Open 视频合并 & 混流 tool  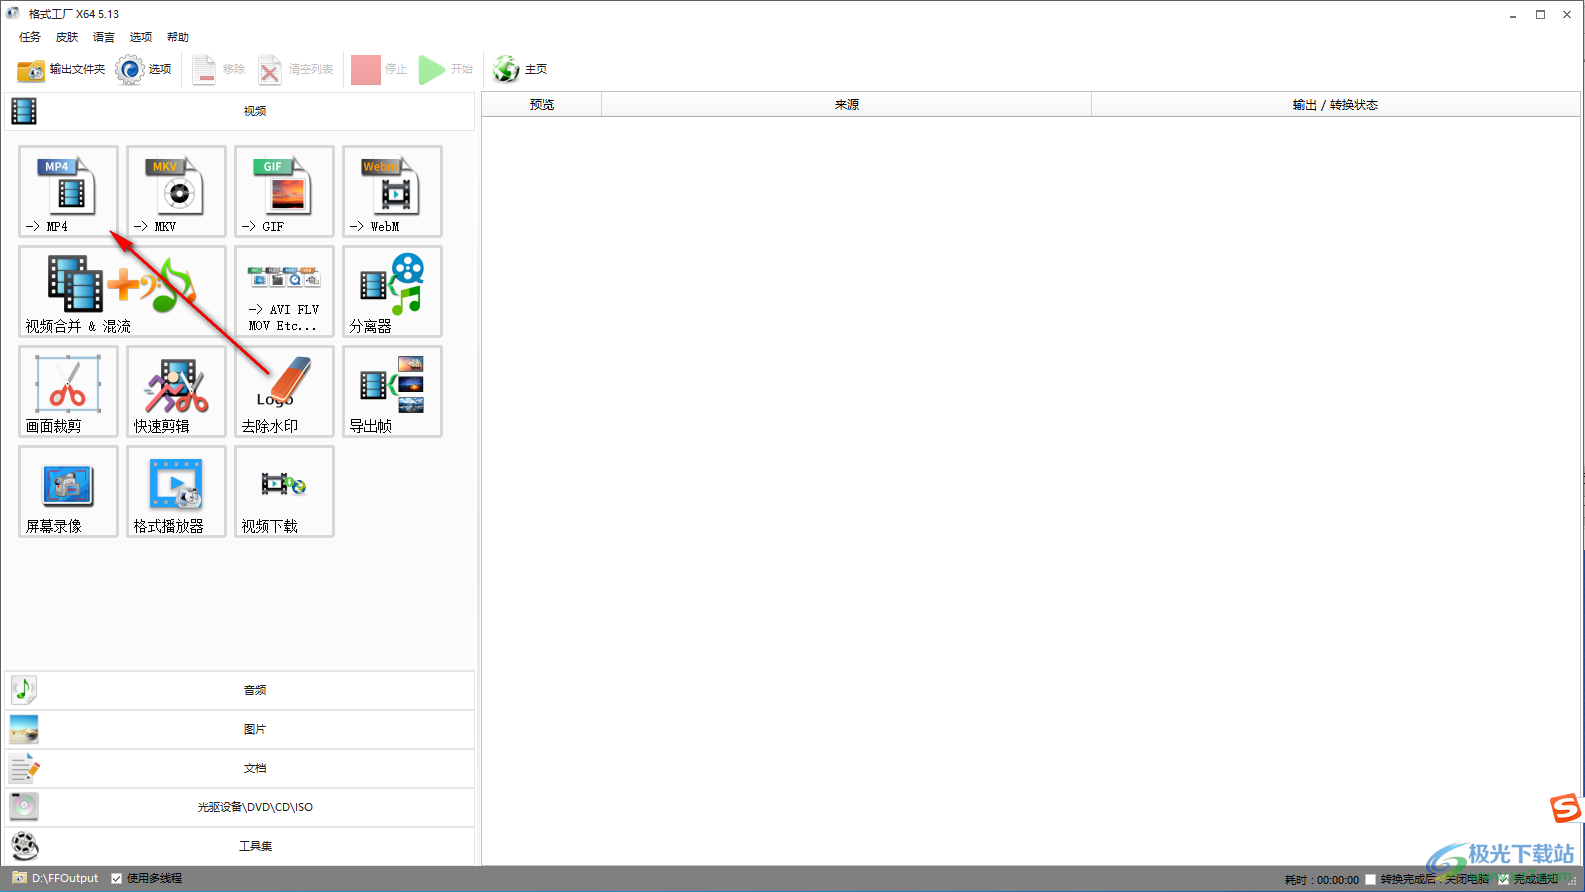click(x=122, y=291)
